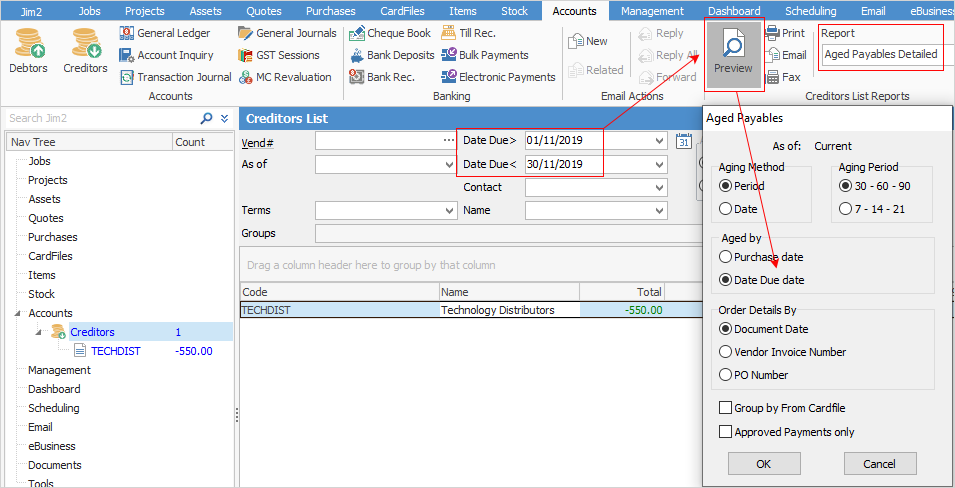The width and height of the screenshot is (955, 488).
Task: Select 7 - 14 - 21 aging period
Action: click(845, 209)
